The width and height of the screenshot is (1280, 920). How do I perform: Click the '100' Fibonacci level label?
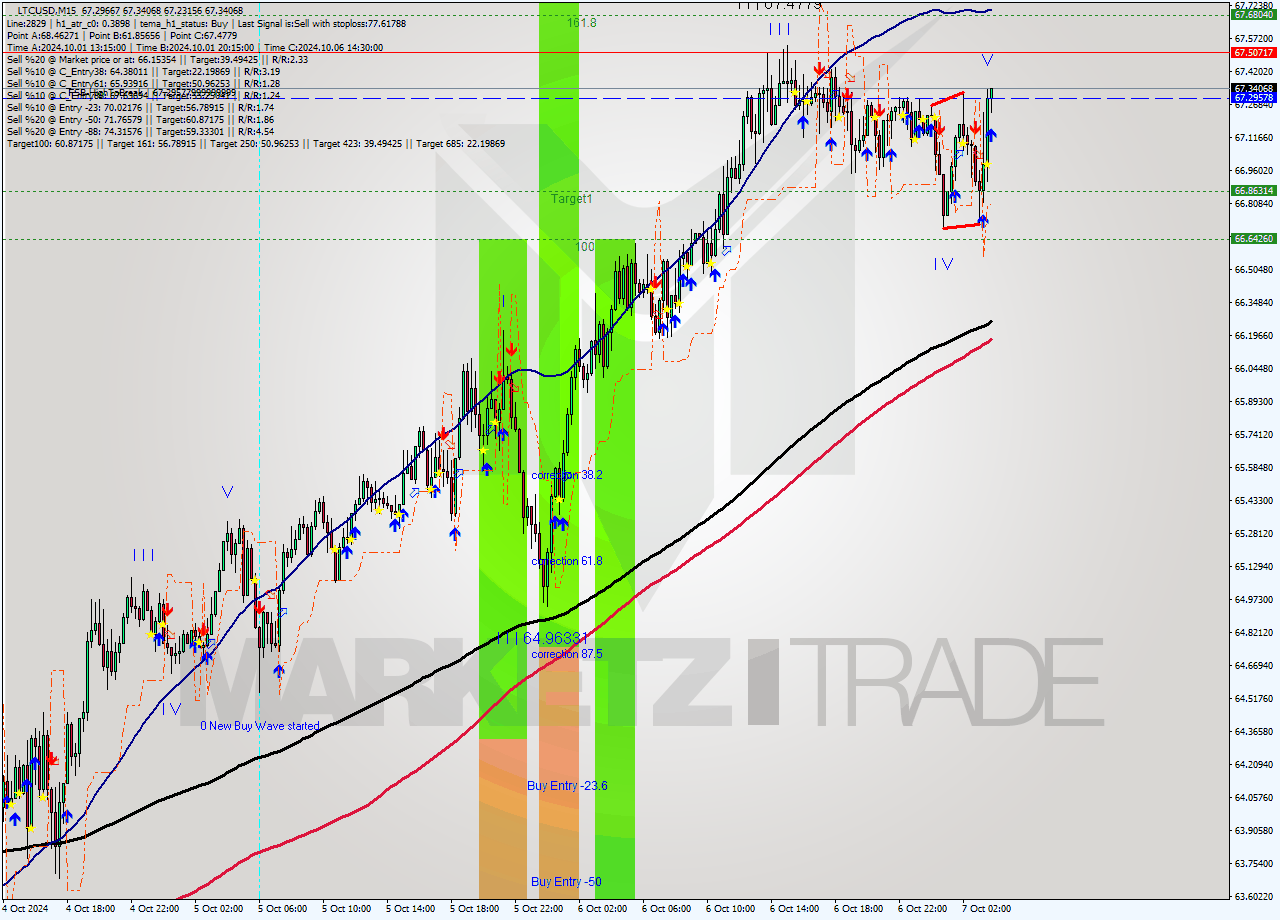pyautogui.click(x=586, y=246)
